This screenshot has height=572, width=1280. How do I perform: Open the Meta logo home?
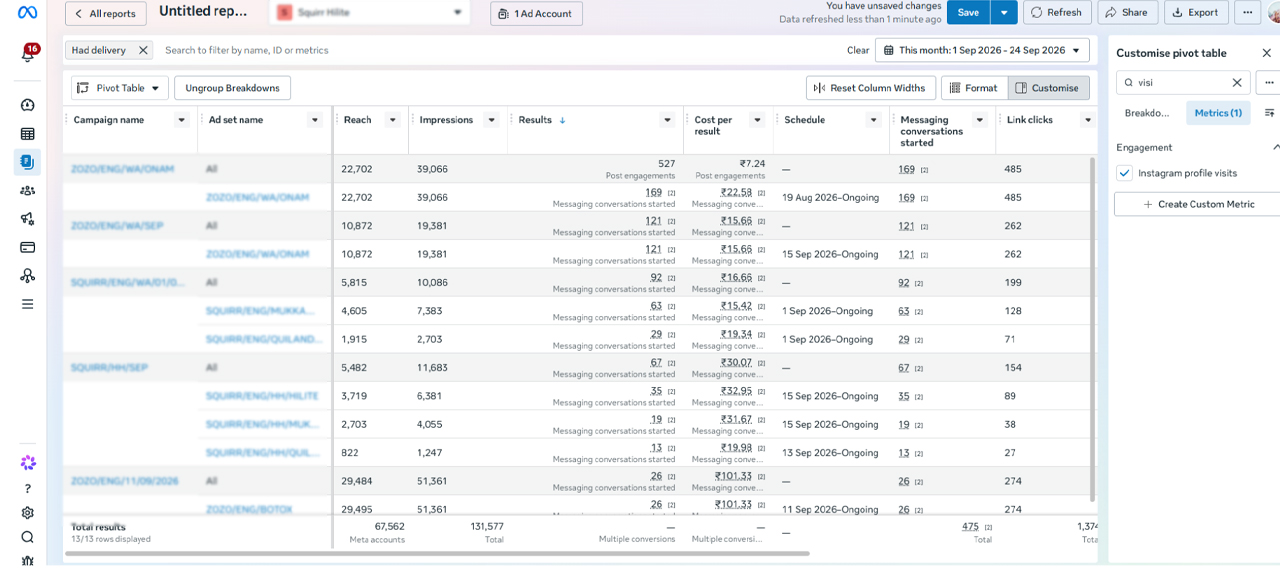(x=27, y=12)
